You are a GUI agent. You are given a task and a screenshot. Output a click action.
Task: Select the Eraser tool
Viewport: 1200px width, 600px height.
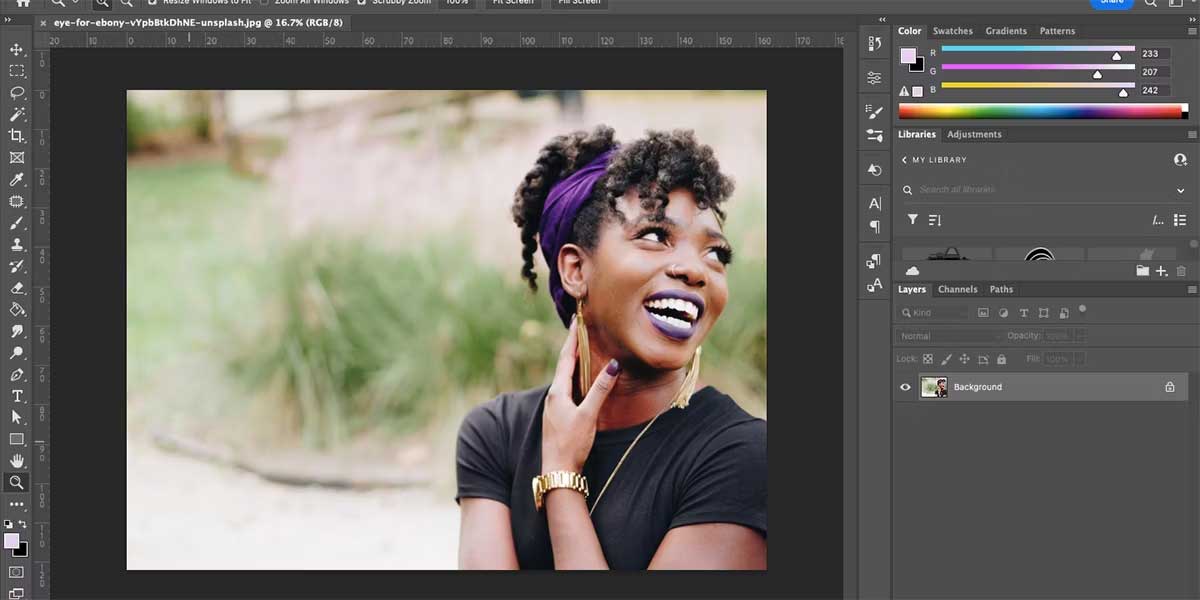click(16, 287)
